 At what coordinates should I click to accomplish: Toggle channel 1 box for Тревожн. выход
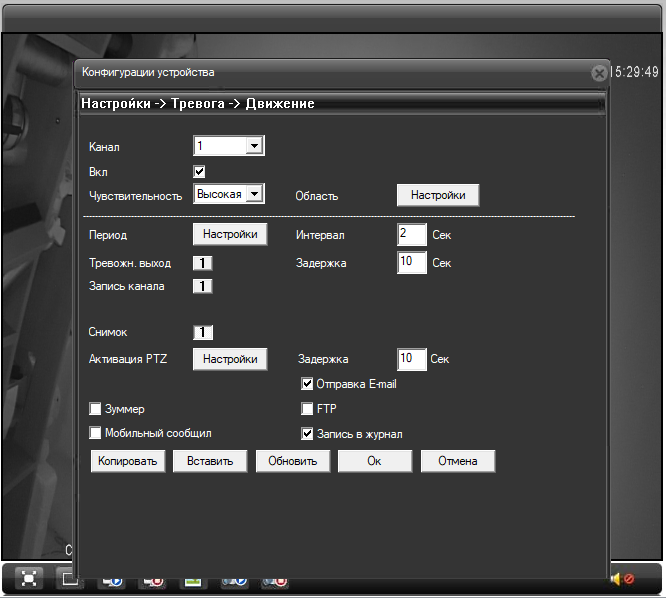[x=202, y=263]
